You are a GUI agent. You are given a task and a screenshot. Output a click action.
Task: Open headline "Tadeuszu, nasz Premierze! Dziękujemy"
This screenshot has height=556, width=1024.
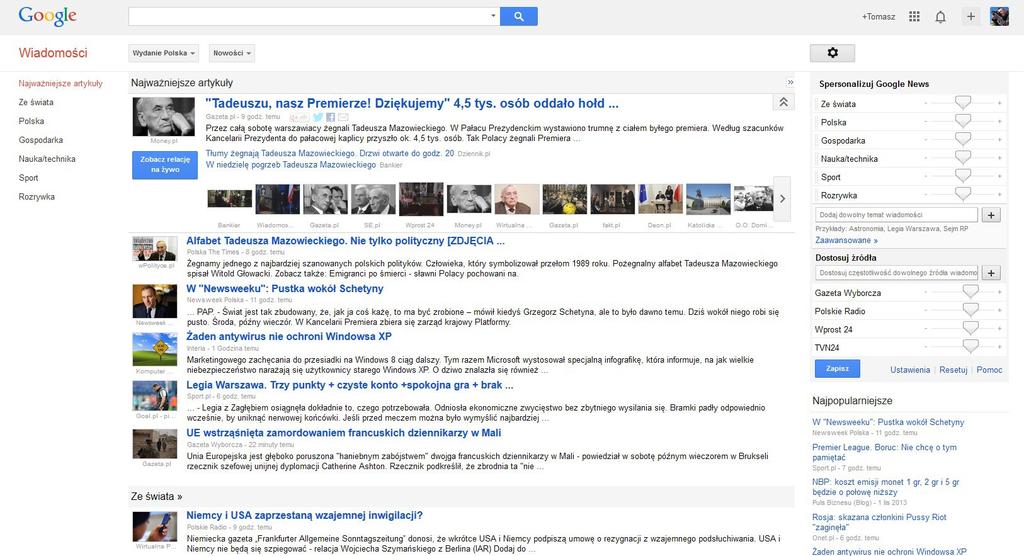click(412, 103)
